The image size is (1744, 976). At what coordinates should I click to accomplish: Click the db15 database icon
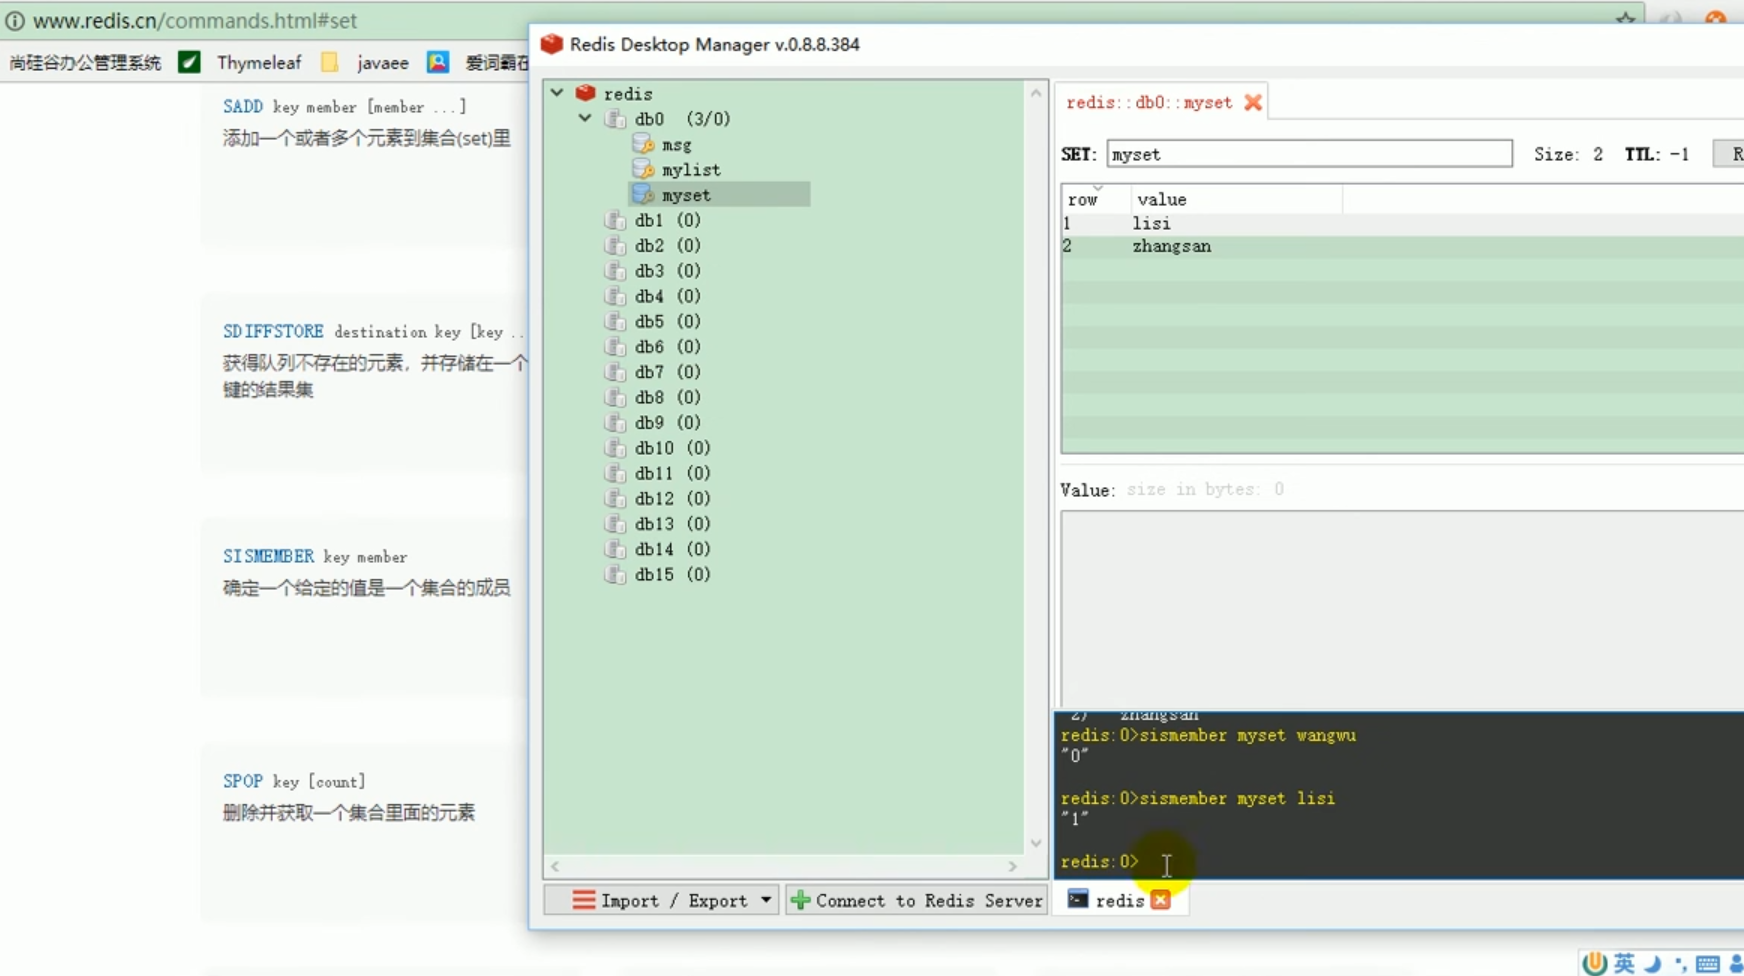(x=616, y=574)
